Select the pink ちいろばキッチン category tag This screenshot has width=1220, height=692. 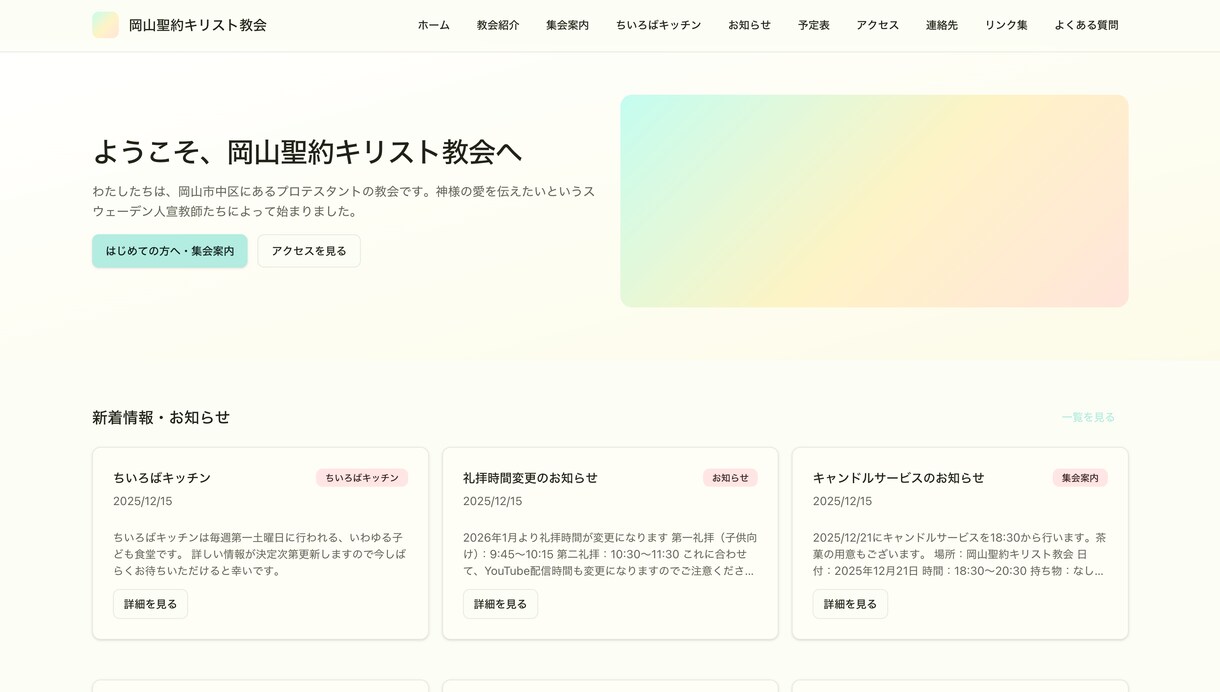click(362, 478)
